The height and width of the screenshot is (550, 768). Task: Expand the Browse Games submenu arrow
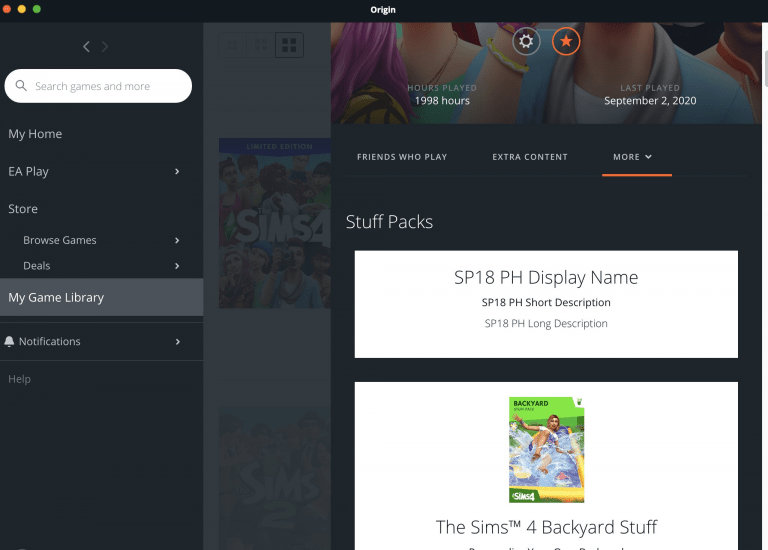177,240
